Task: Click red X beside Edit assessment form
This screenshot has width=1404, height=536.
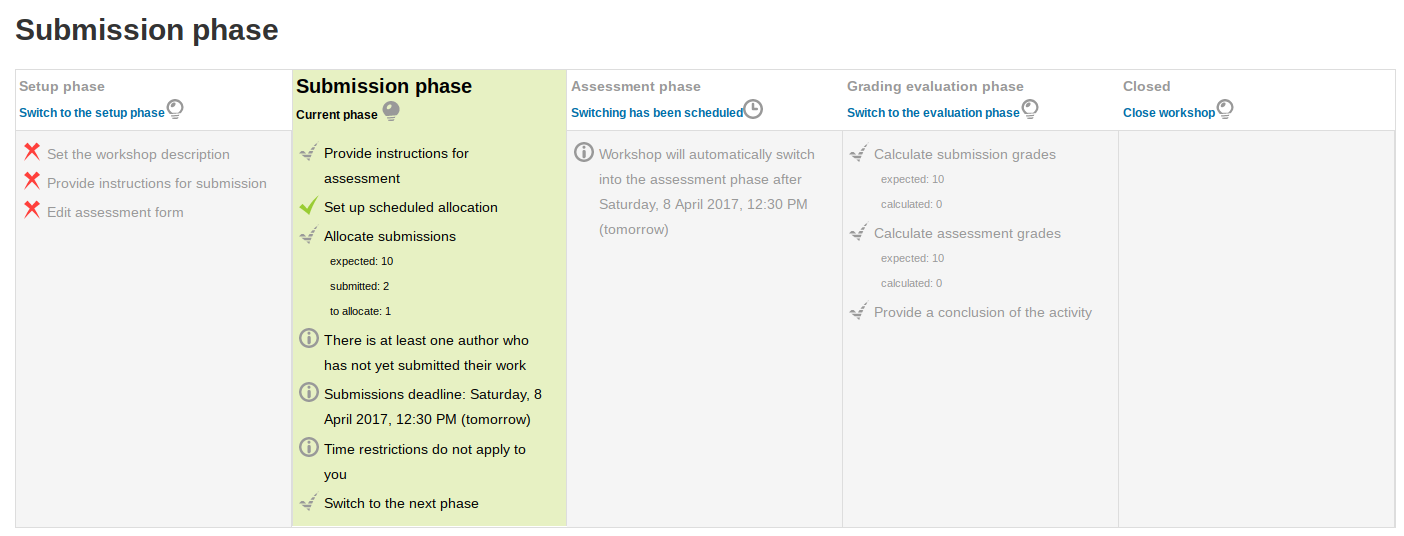Action: pos(32,210)
